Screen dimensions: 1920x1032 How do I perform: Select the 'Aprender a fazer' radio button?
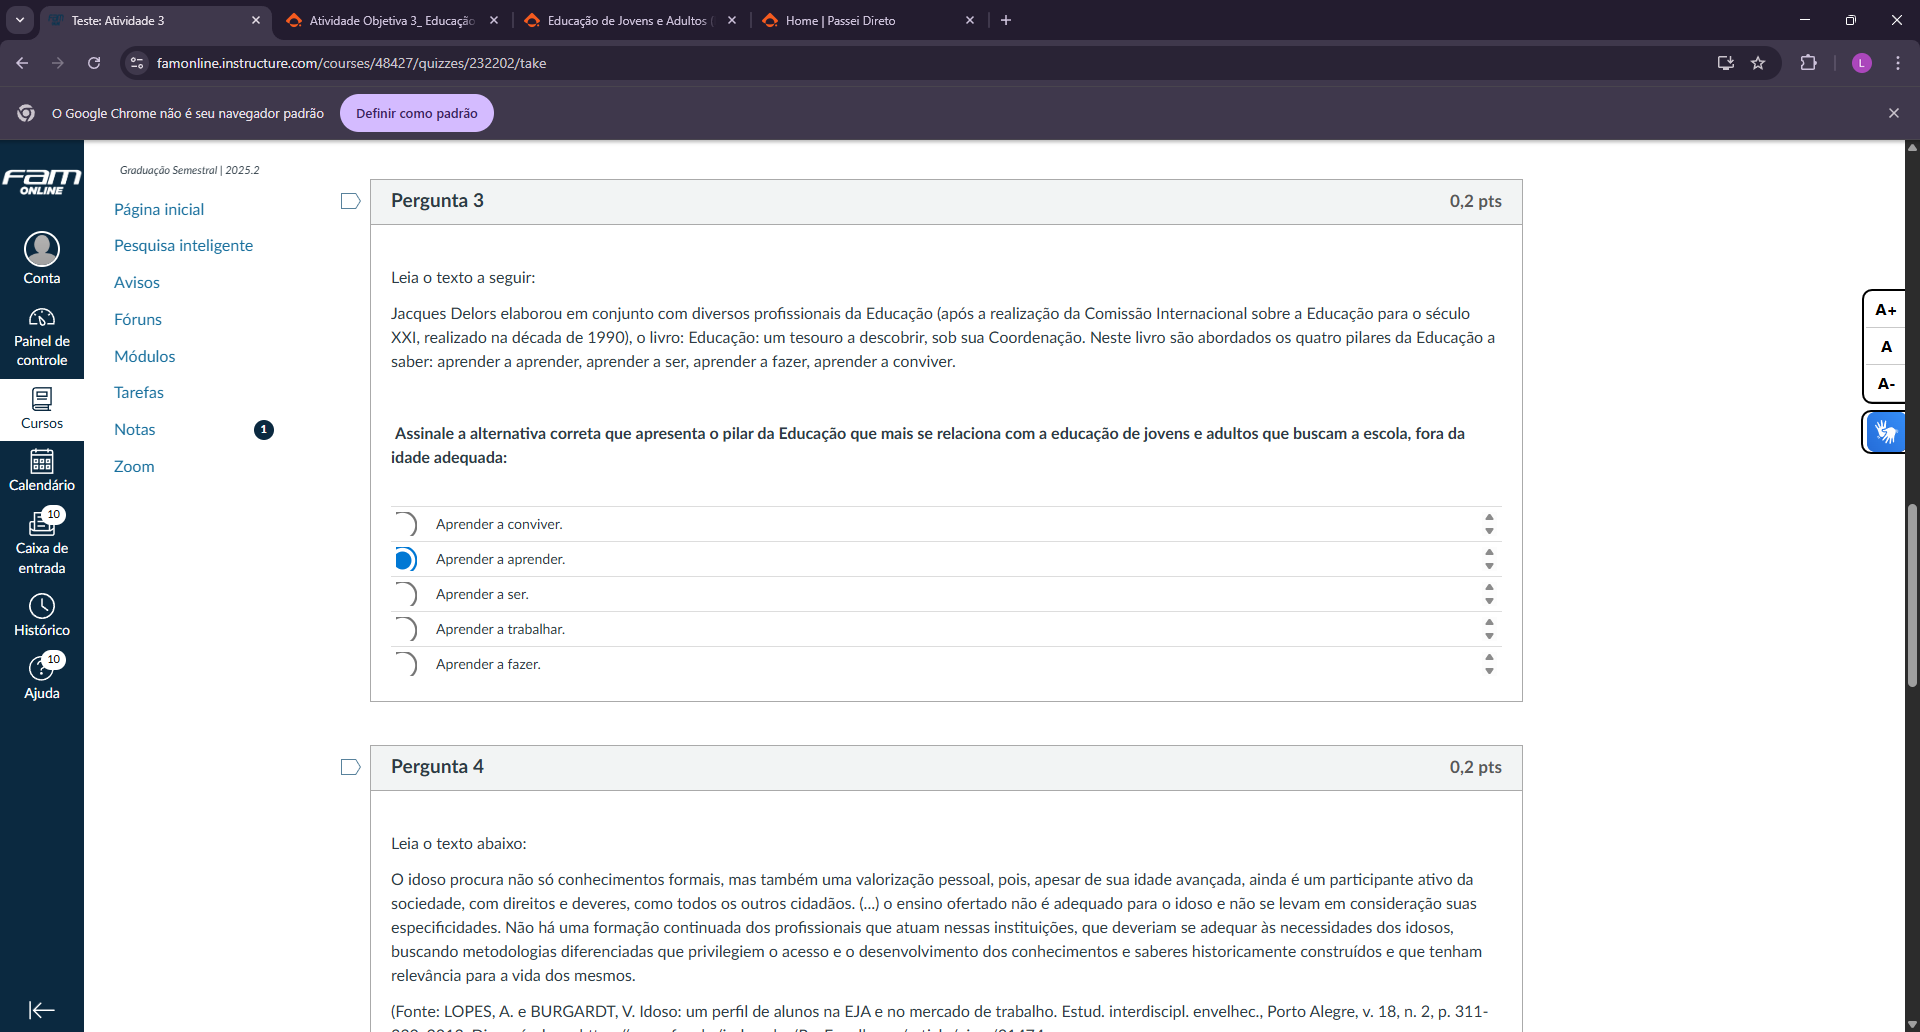405,664
